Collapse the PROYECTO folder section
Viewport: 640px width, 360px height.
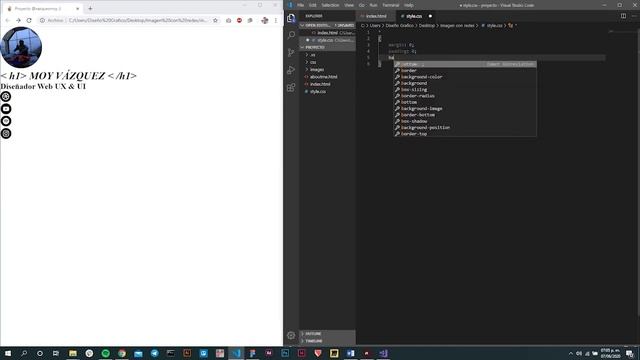point(328,47)
